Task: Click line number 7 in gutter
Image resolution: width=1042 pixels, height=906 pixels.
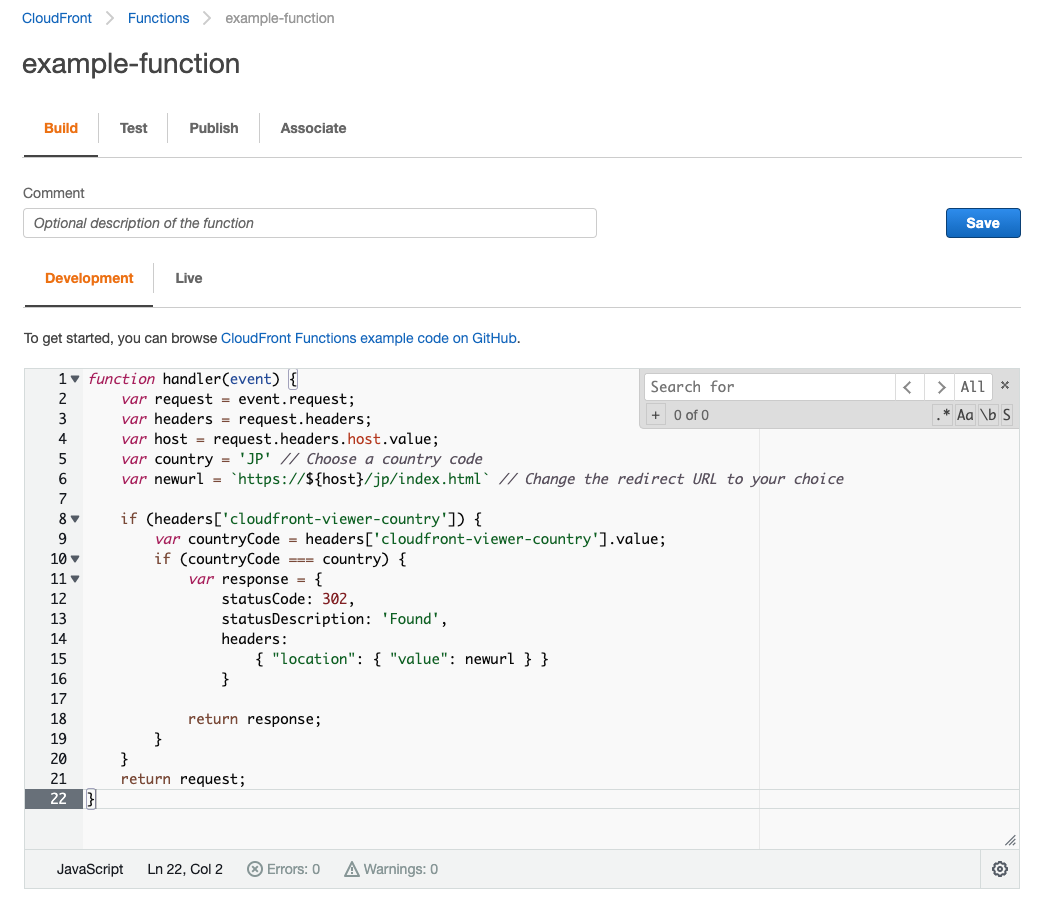Action: [x=62, y=499]
